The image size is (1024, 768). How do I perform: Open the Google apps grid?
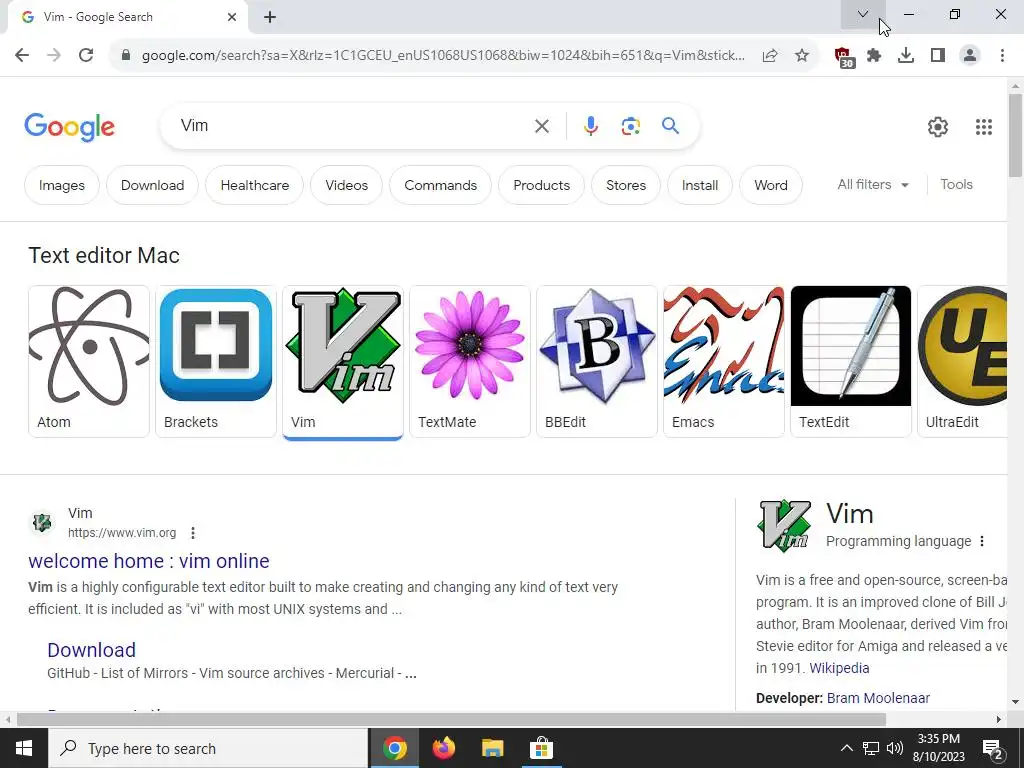pyautogui.click(x=984, y=127)
